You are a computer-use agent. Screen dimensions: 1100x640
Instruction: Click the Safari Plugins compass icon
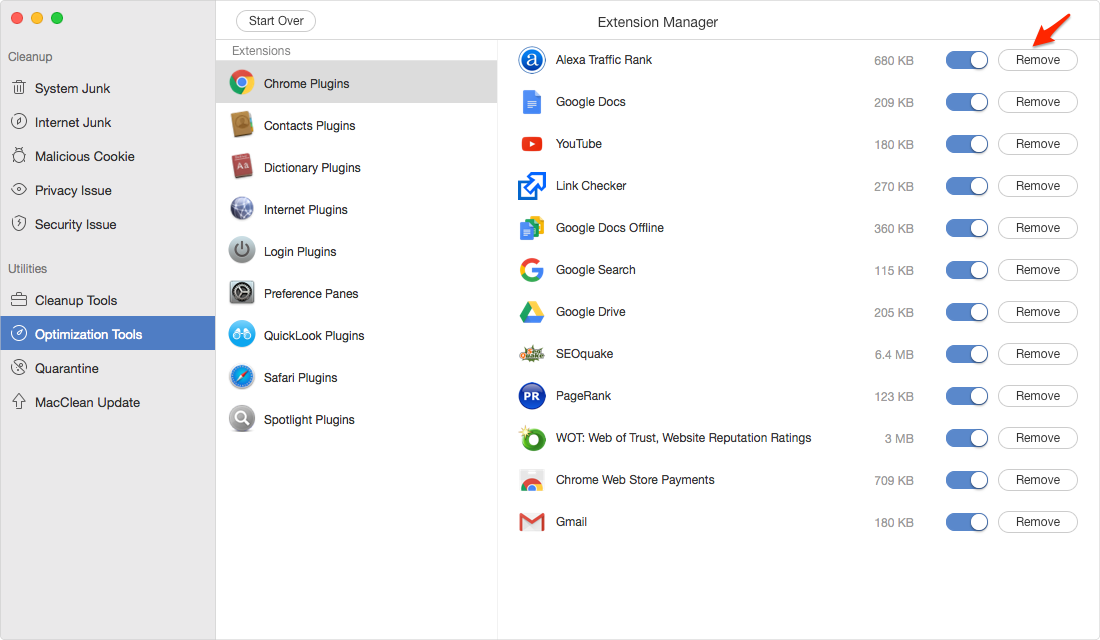tap(241, 377)
